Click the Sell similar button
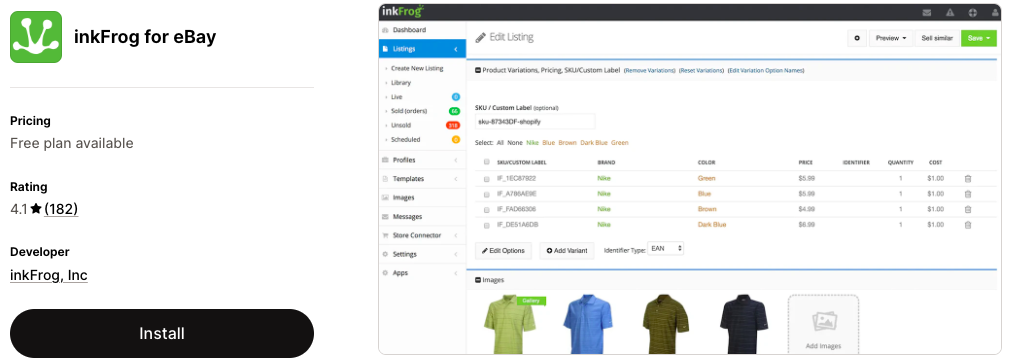Screen dimensions: 1014x364 (937, 38)
